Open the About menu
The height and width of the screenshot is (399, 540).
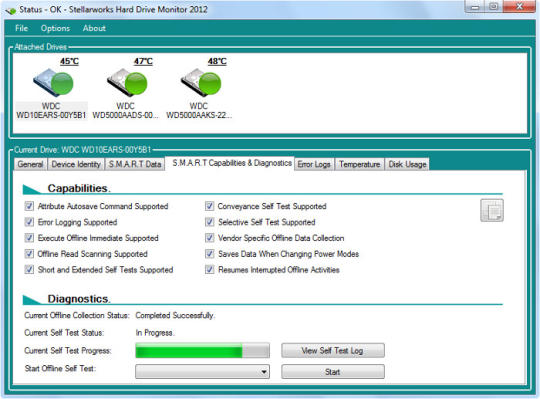pyautogui.click(x=94, y=28)
